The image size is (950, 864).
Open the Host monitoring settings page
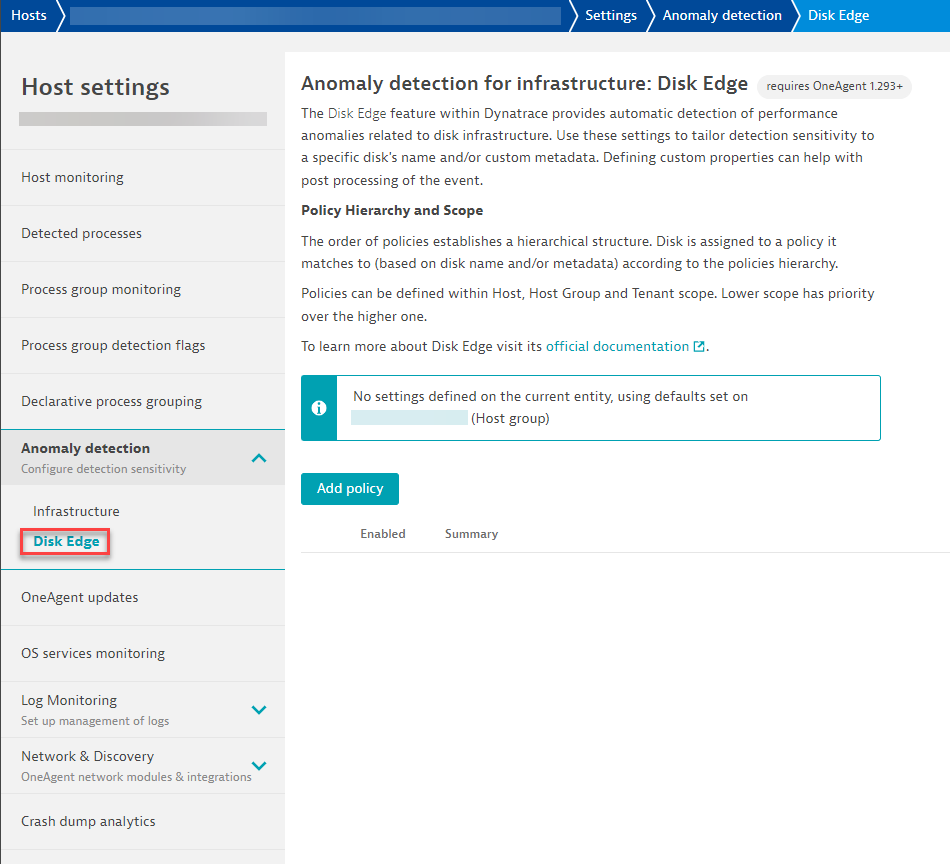[72, 177]
